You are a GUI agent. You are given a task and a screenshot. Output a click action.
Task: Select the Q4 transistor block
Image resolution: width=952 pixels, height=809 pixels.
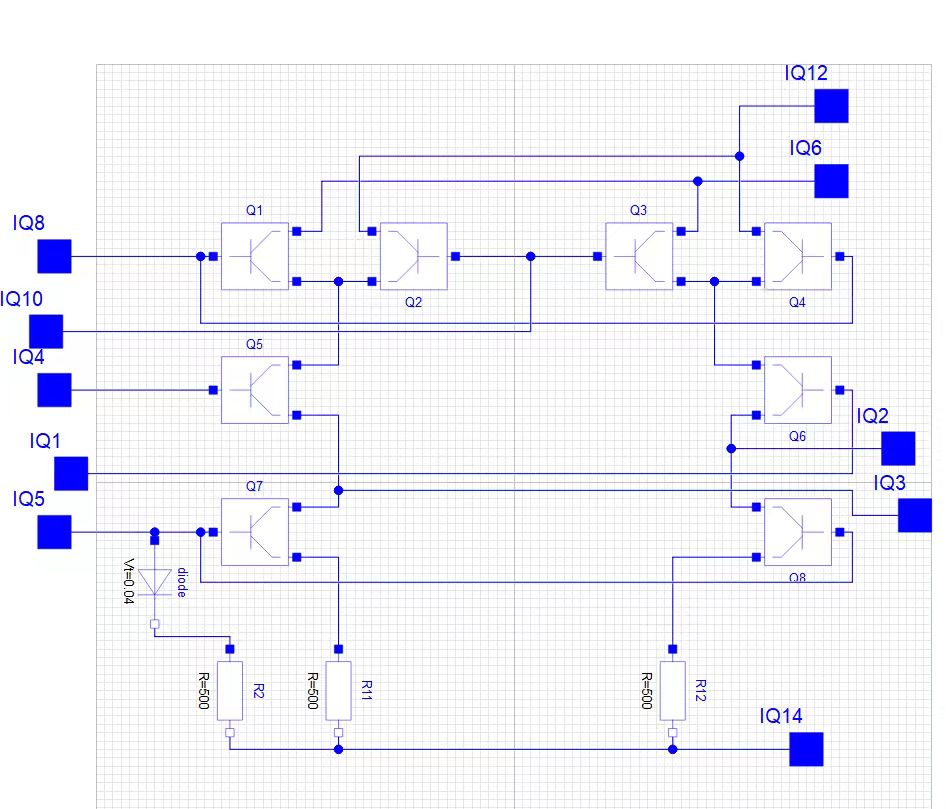coord(798,256)
